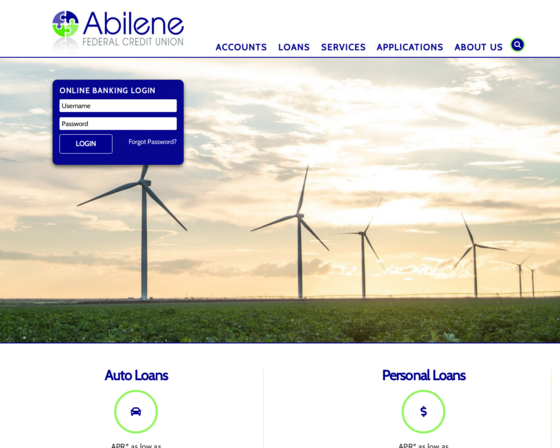Open the Accounts menu
The height and width of the screenshot is (448, 560).
coord(241,47)
